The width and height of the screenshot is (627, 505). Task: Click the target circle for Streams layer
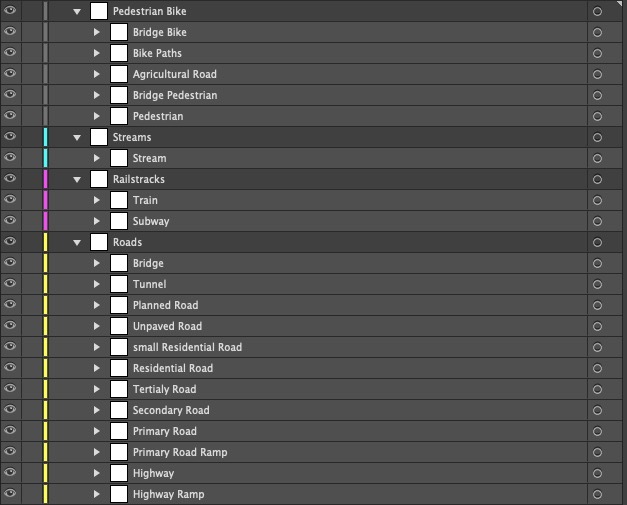597,138
